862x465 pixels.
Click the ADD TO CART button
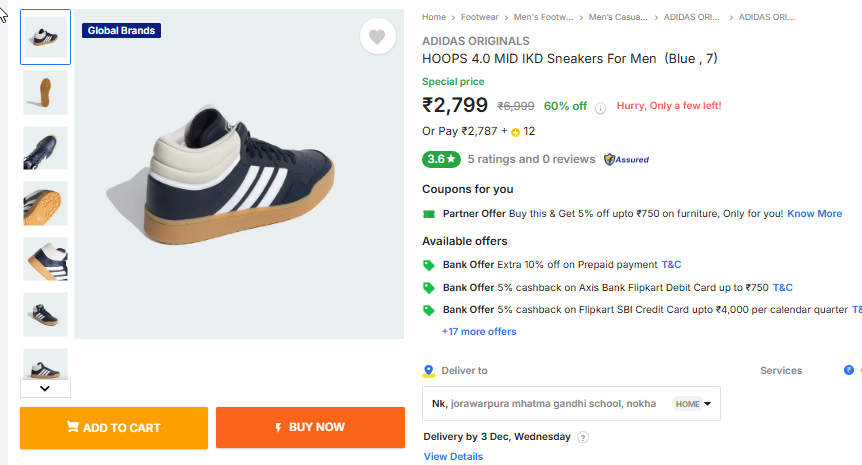pos(114,427)
